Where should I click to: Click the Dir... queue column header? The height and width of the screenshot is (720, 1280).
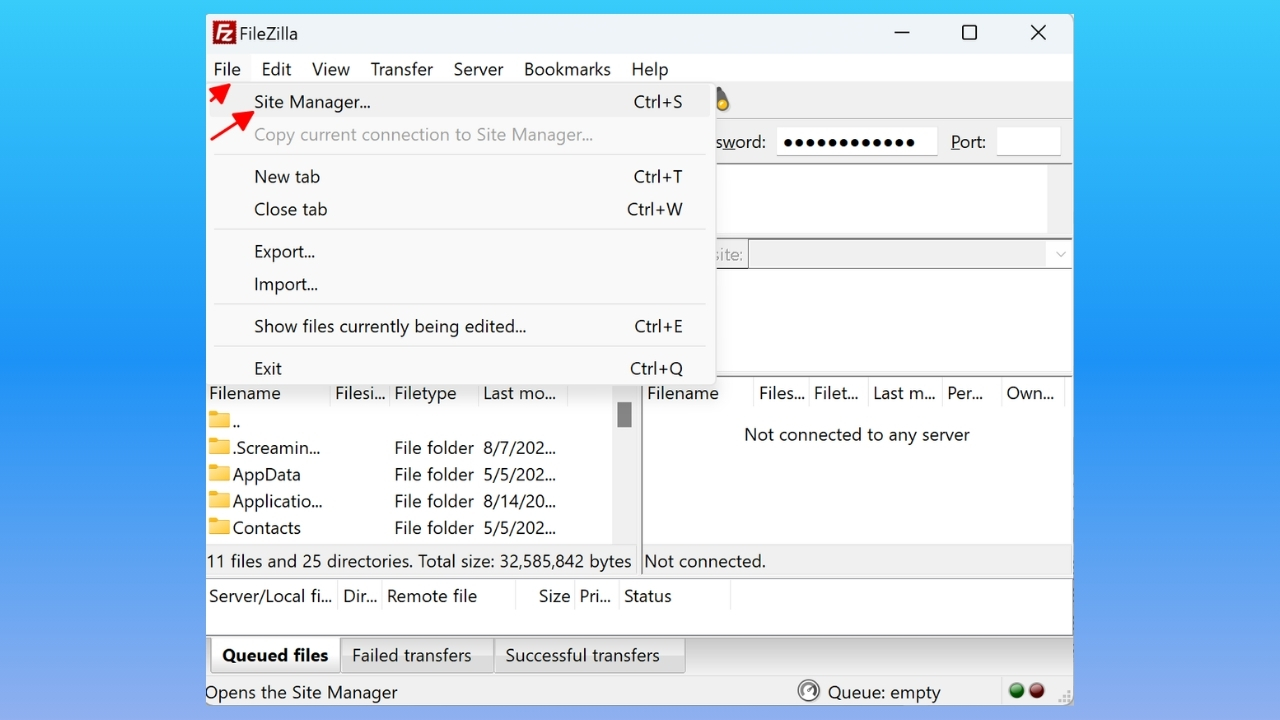pyautogui.click(x=360, y=597)
